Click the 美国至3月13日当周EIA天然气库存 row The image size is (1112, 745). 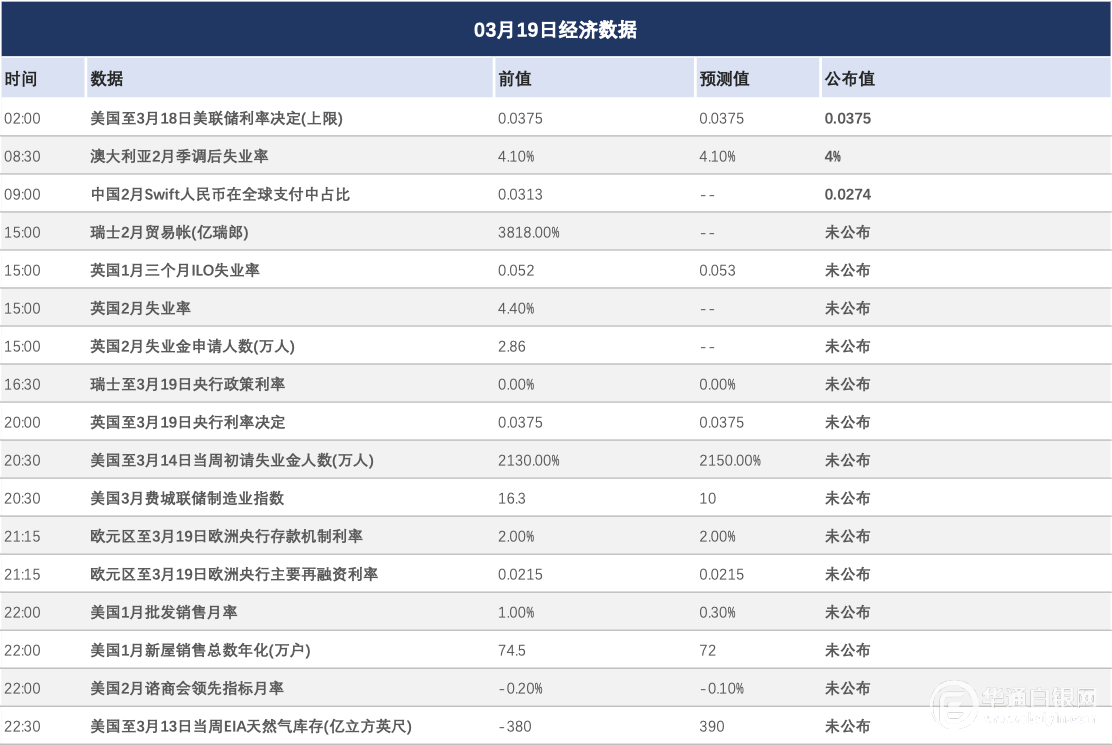pyautogui.click(x=250, y=726)
